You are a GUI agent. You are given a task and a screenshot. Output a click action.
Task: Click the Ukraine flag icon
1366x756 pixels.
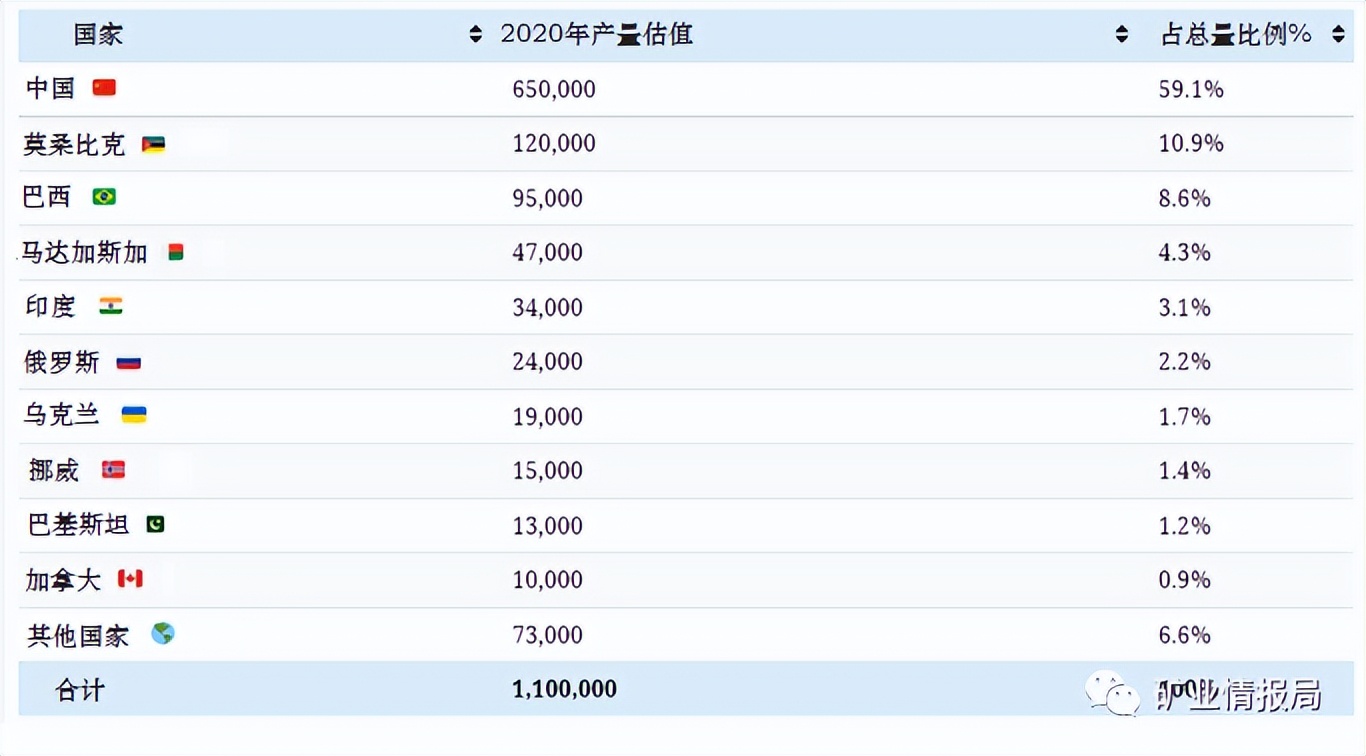coord(134,415)
